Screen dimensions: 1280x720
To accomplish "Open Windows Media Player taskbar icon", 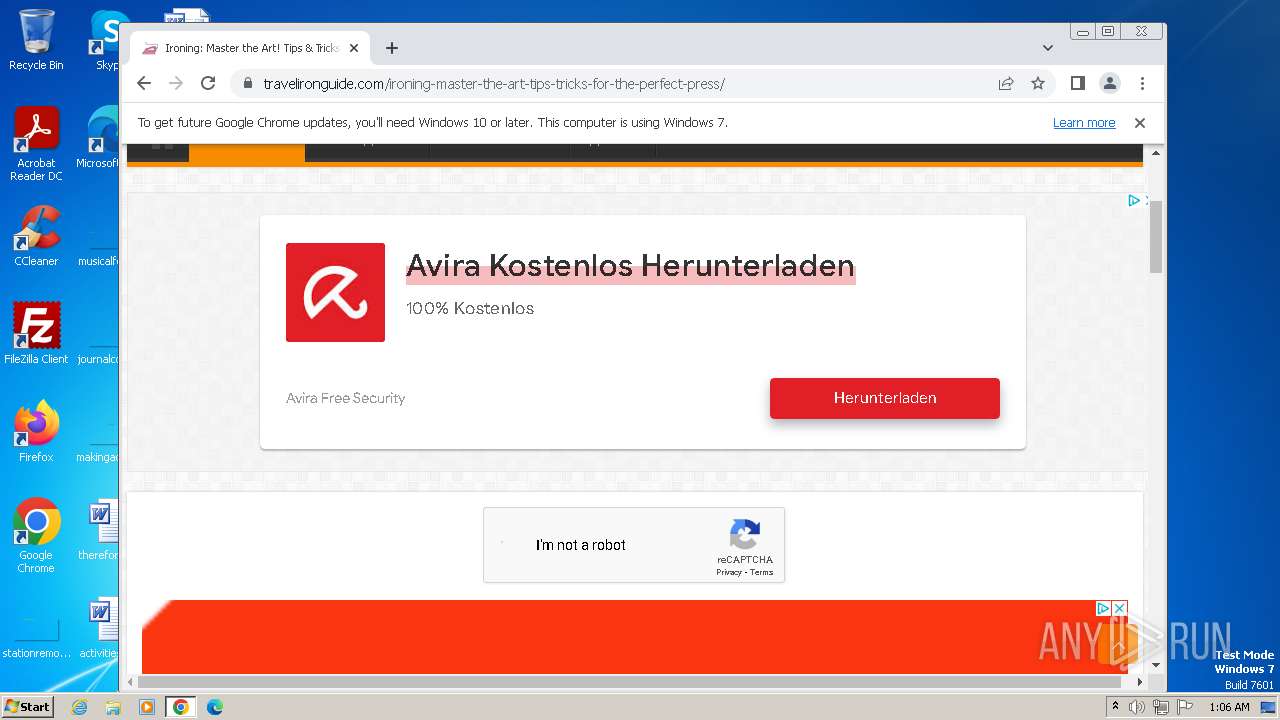I will 147,707.
